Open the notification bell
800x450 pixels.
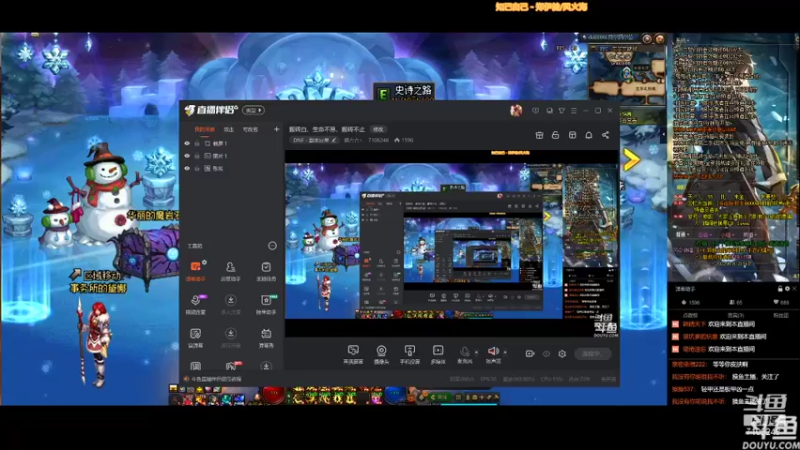pyautogui.click(x=589, y=135)
